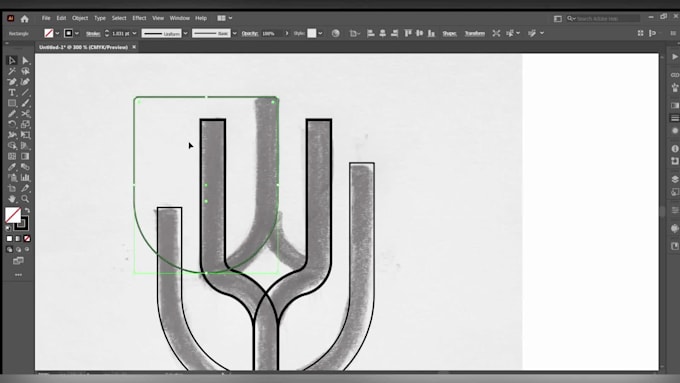Screen dimensions: 680x383
Task: Select the Blend tool
Action: pyautogui.click(x=25, y=167)
